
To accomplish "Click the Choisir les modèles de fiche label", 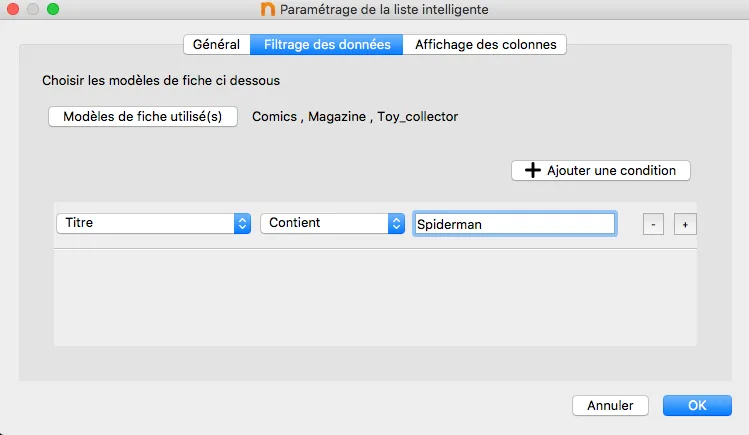I will [161, 78].
